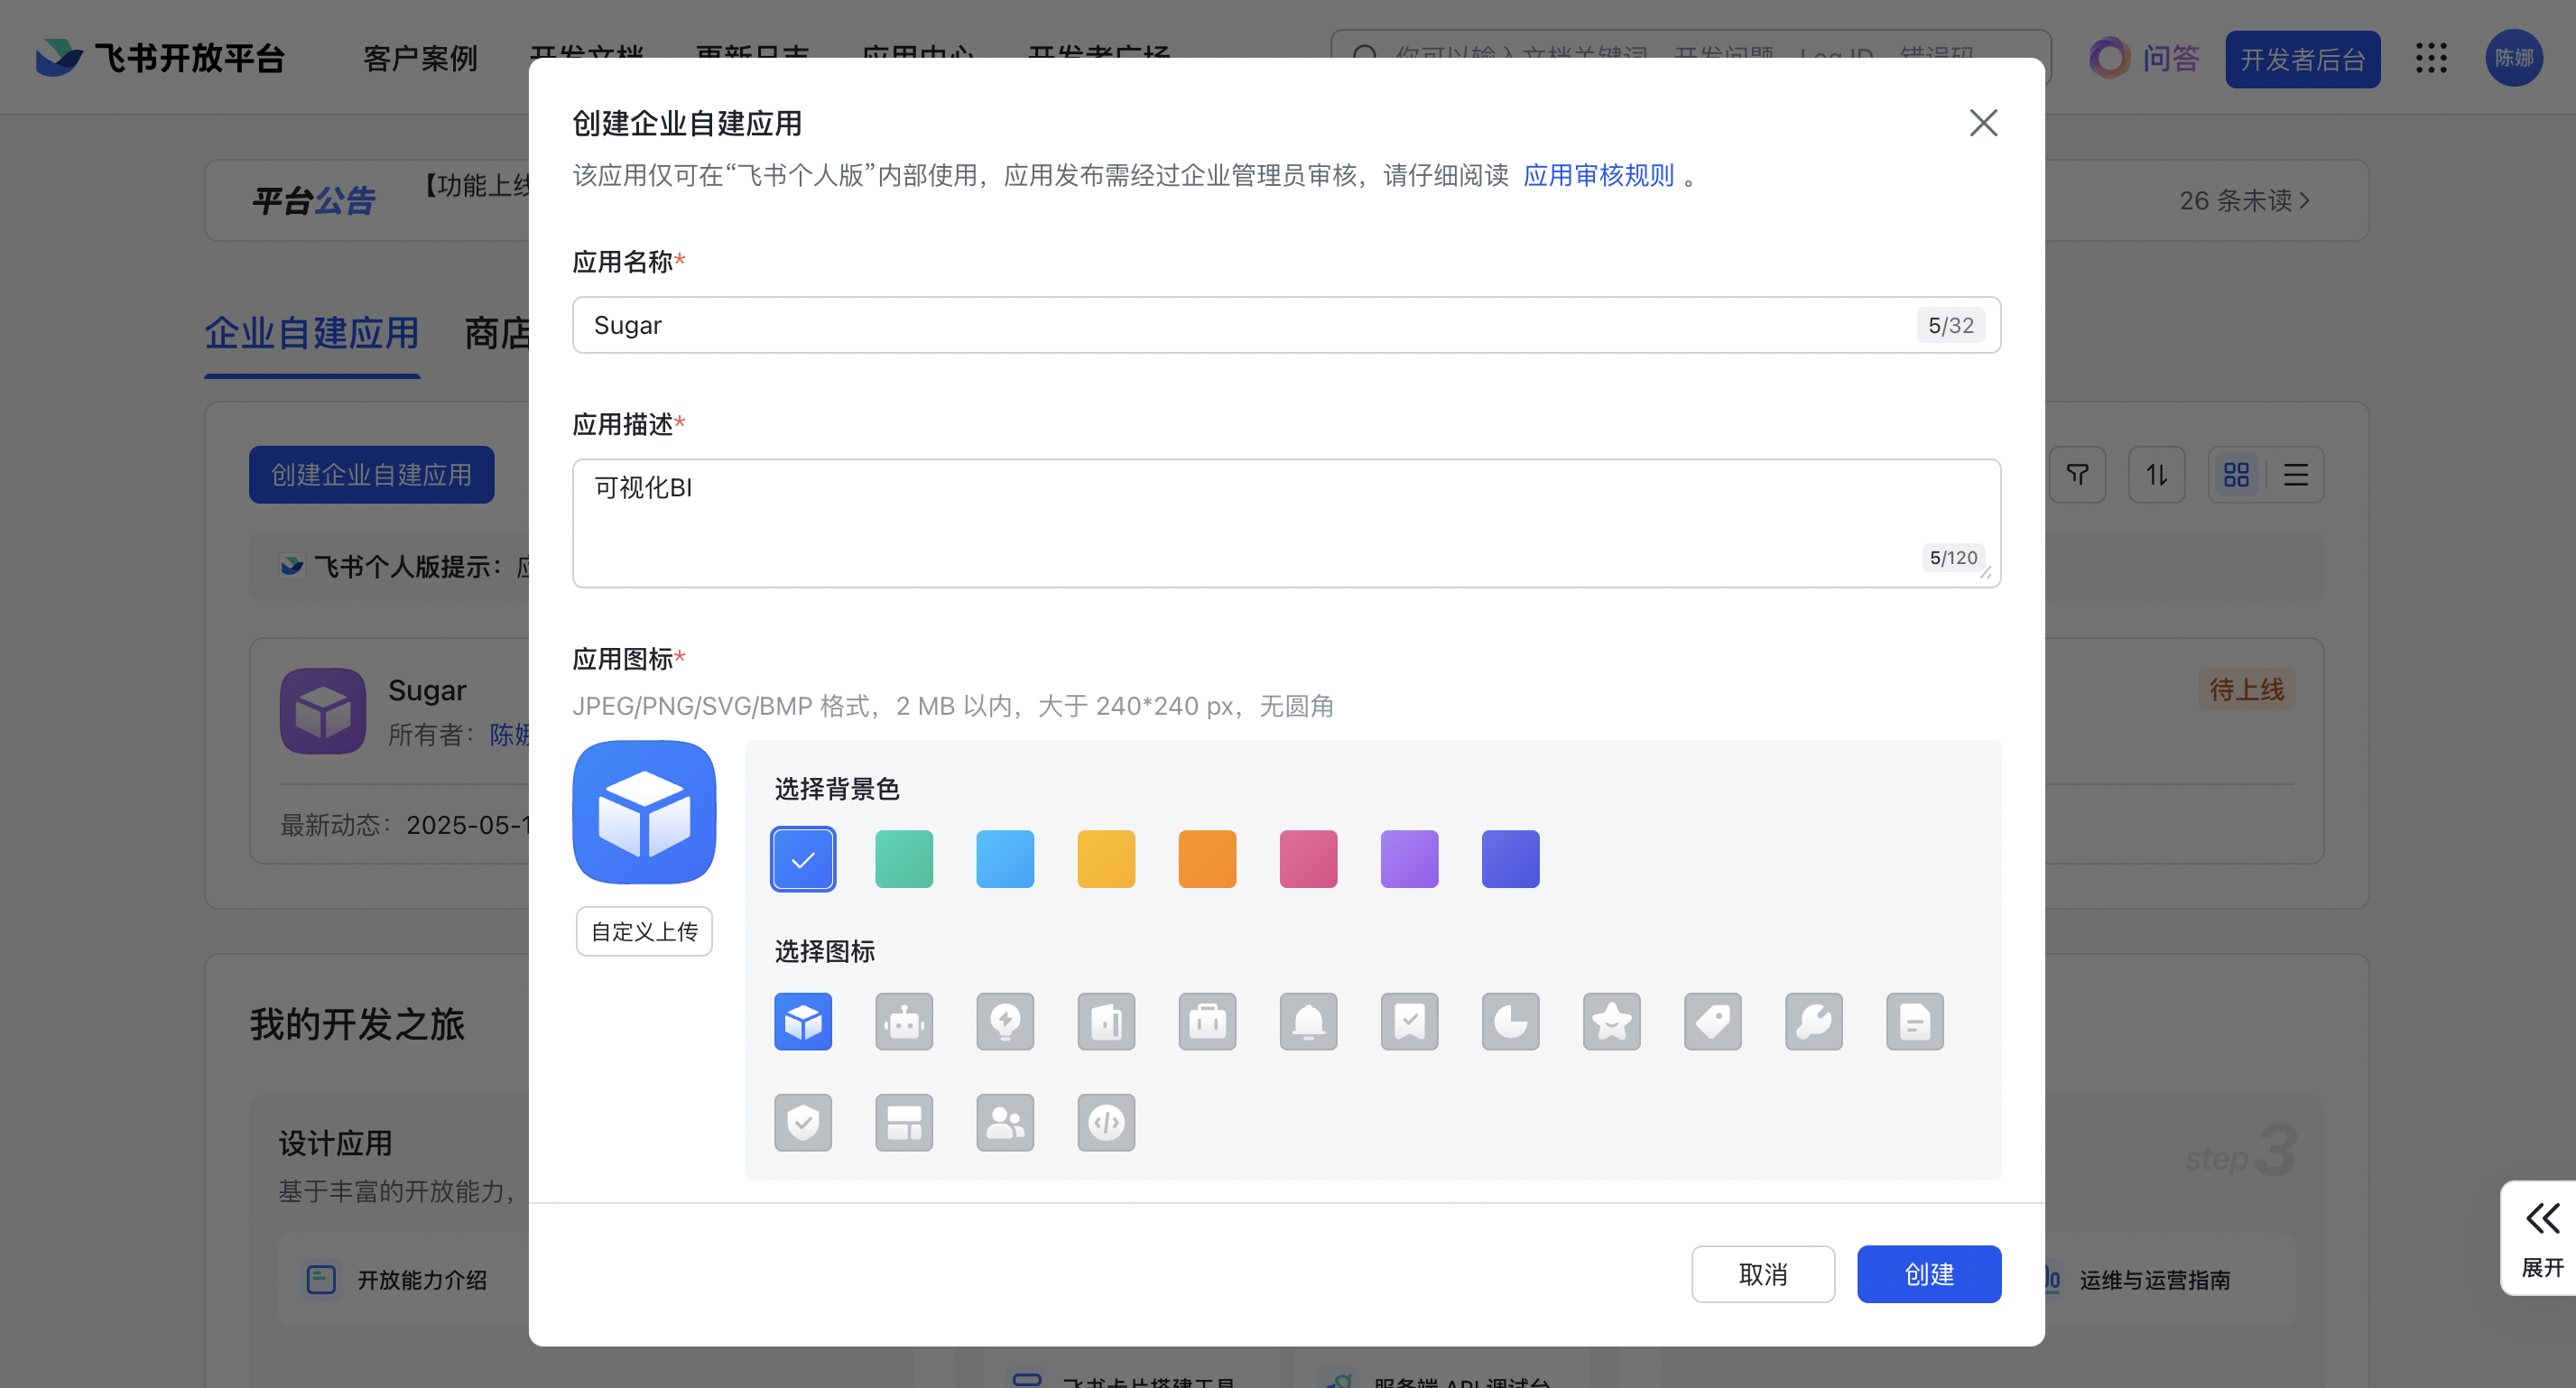Choose the green background color
This screenshot has height=1388, width=2576.
point(904,859)
